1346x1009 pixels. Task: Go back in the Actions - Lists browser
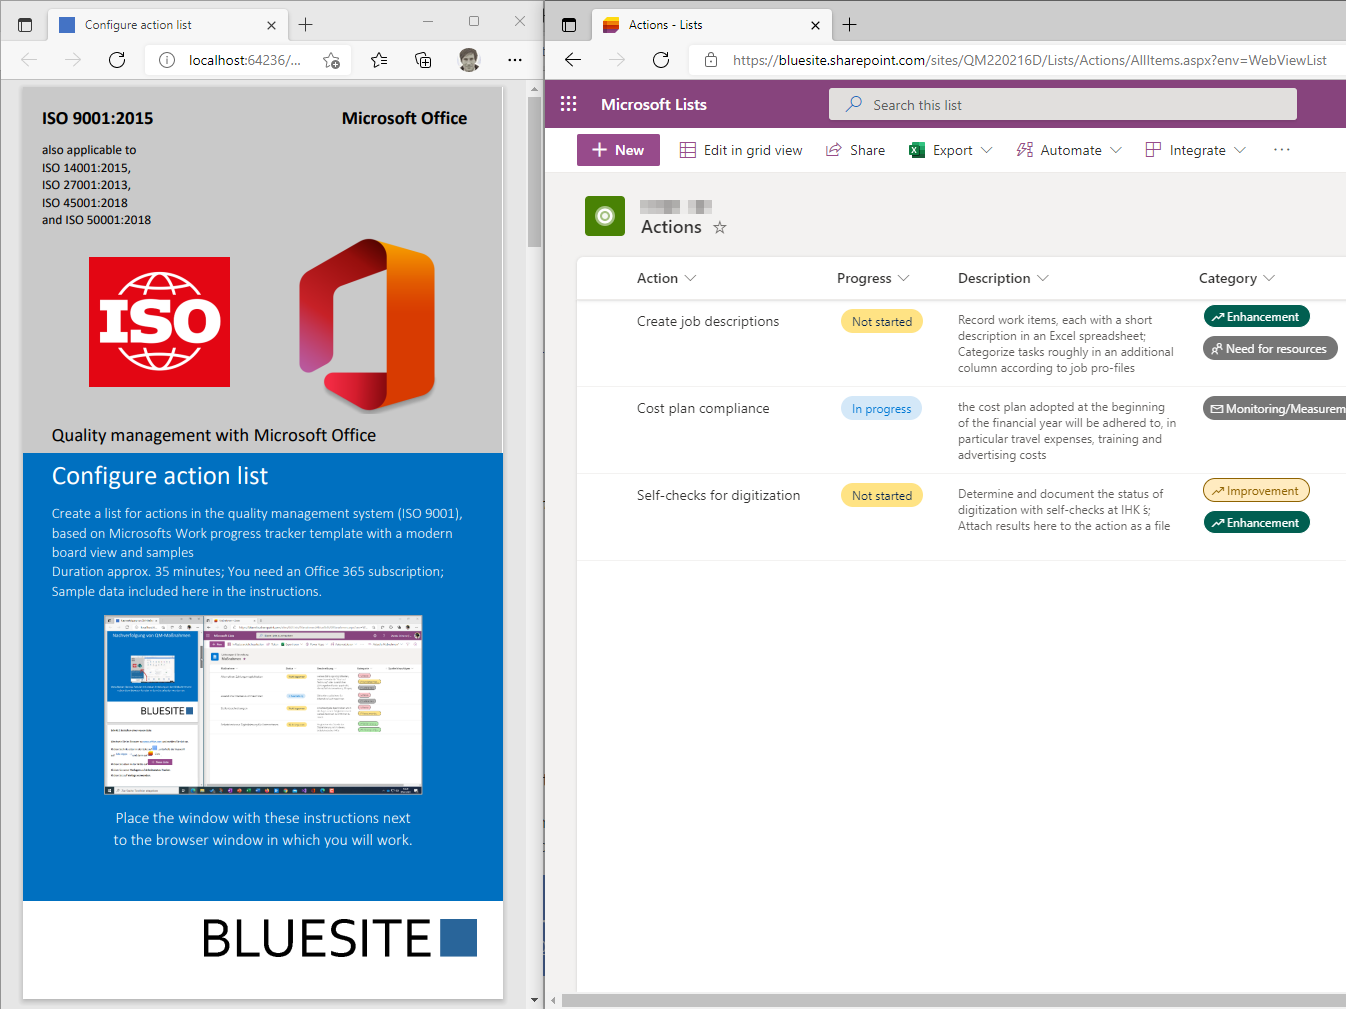[573, 60]
